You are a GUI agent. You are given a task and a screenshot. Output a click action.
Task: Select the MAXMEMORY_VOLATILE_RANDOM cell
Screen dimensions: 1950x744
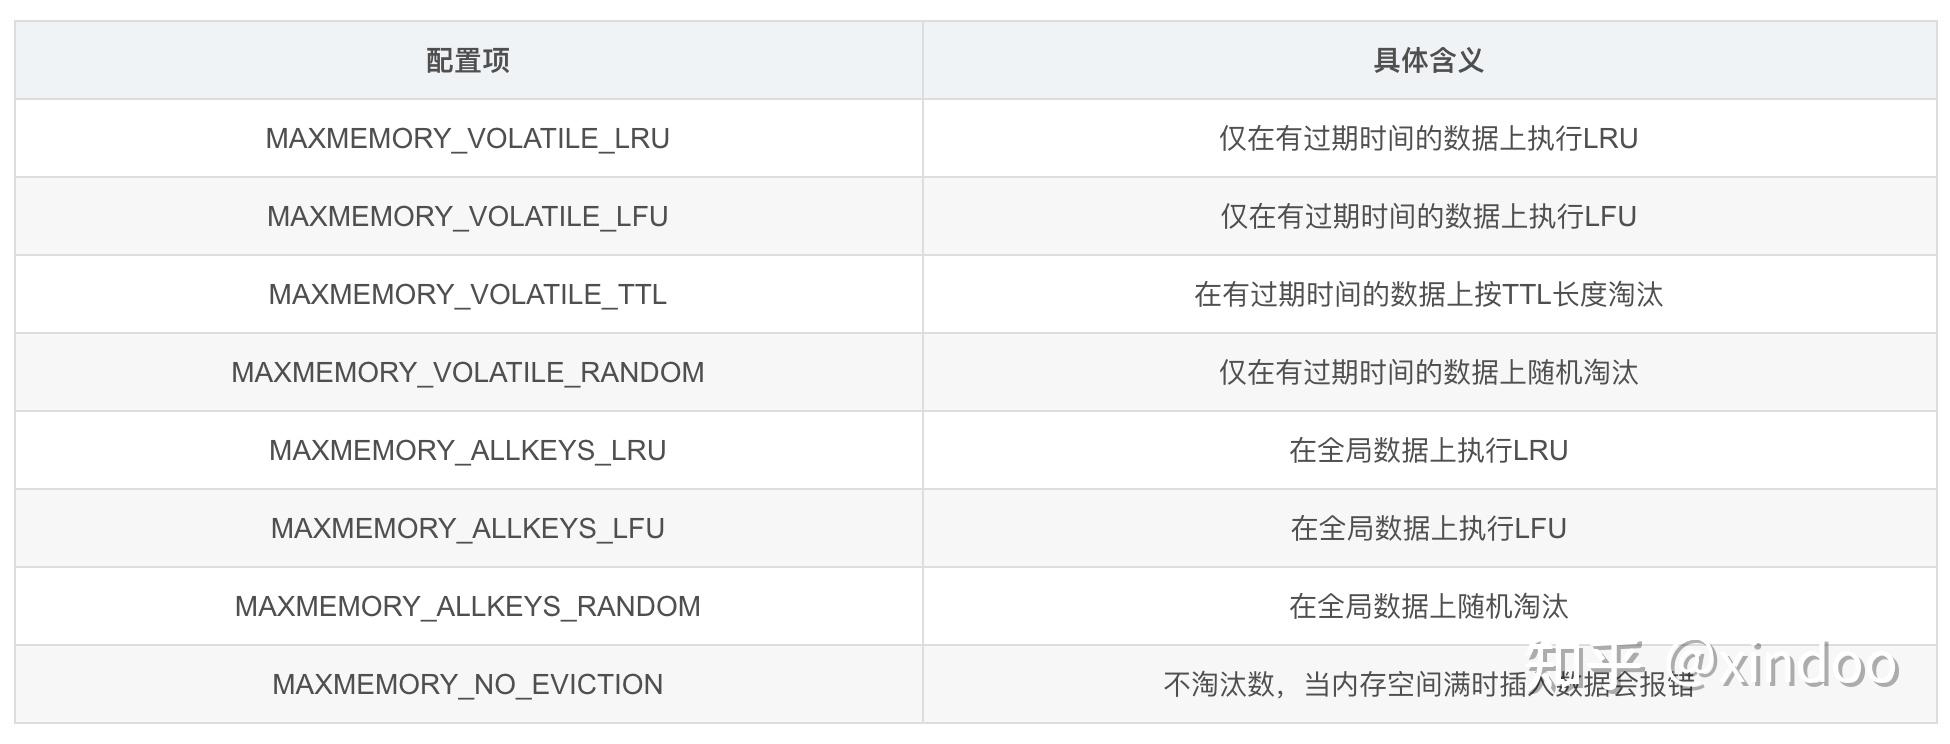(468, 372)
